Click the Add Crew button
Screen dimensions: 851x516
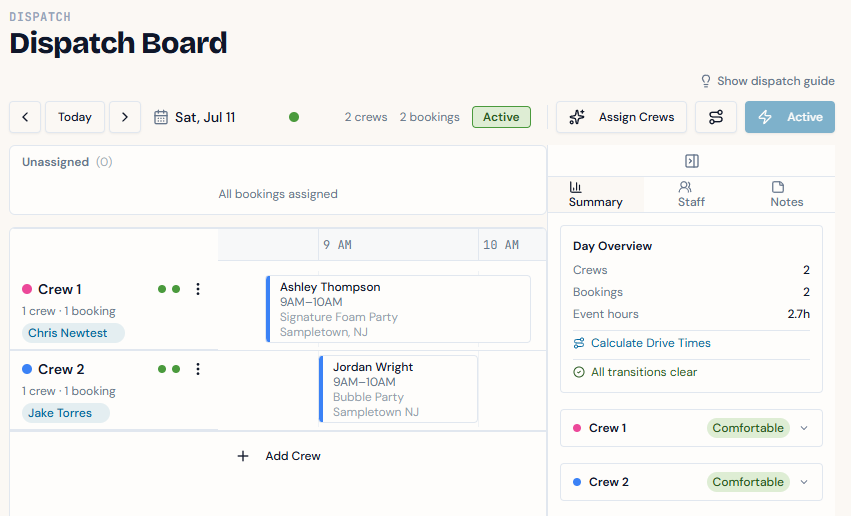tap(279, 456)
